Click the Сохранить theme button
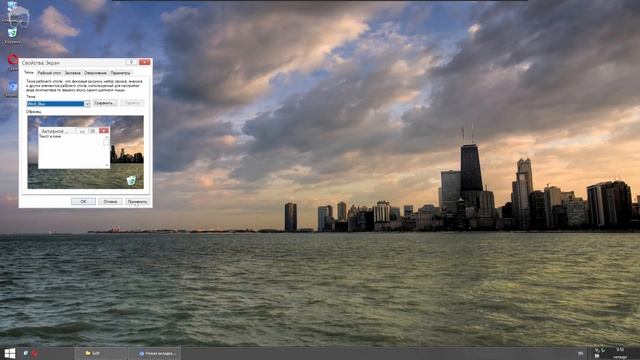This screenshot has height=360, width=640. [105, 103]
